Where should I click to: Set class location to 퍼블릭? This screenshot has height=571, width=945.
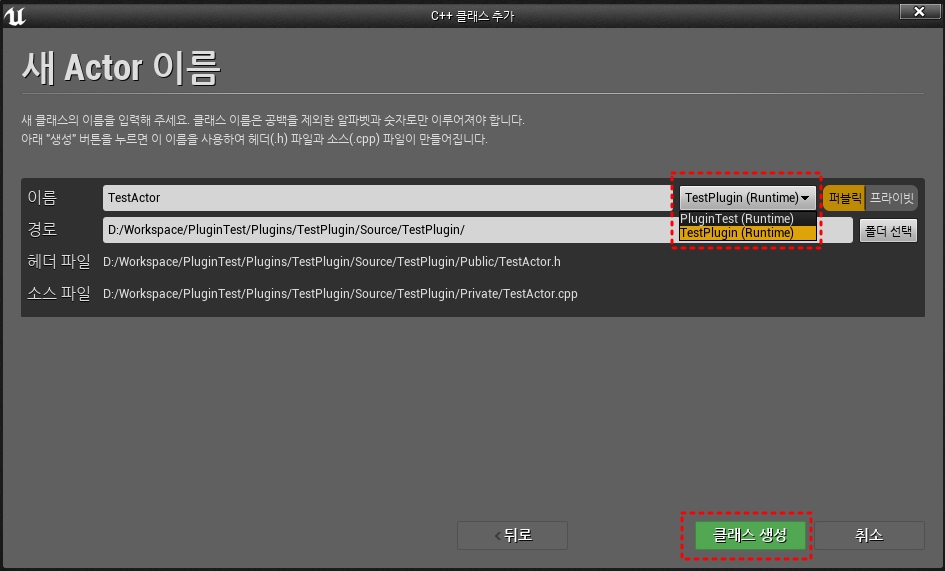pos(844,198)
